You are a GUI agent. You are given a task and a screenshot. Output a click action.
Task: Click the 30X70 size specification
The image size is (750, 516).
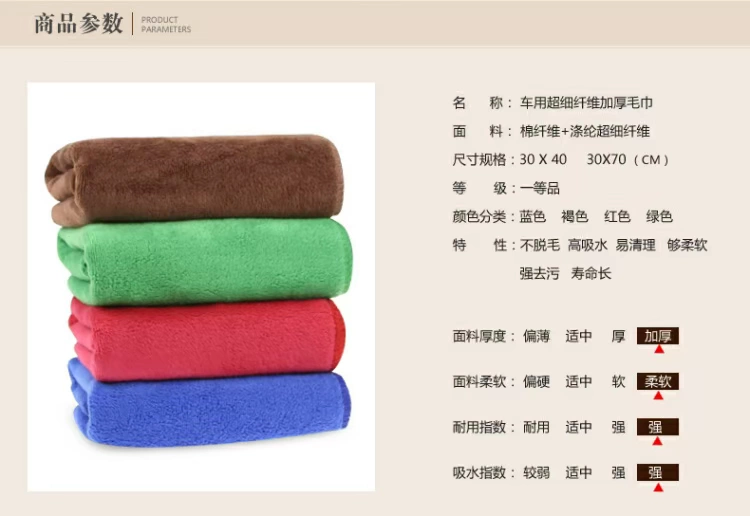(606, 159)
